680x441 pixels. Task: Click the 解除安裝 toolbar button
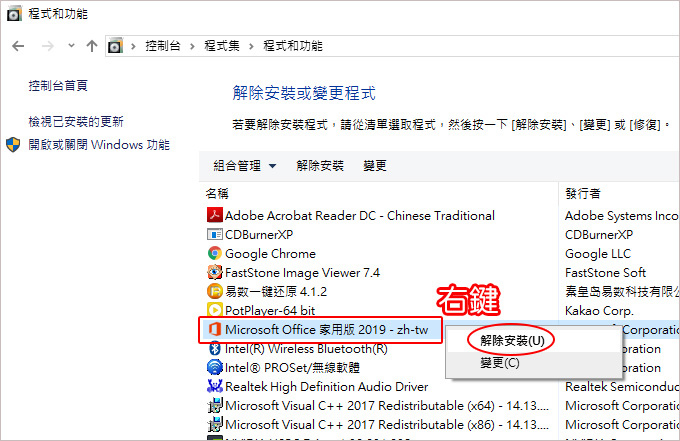[320, 166]
